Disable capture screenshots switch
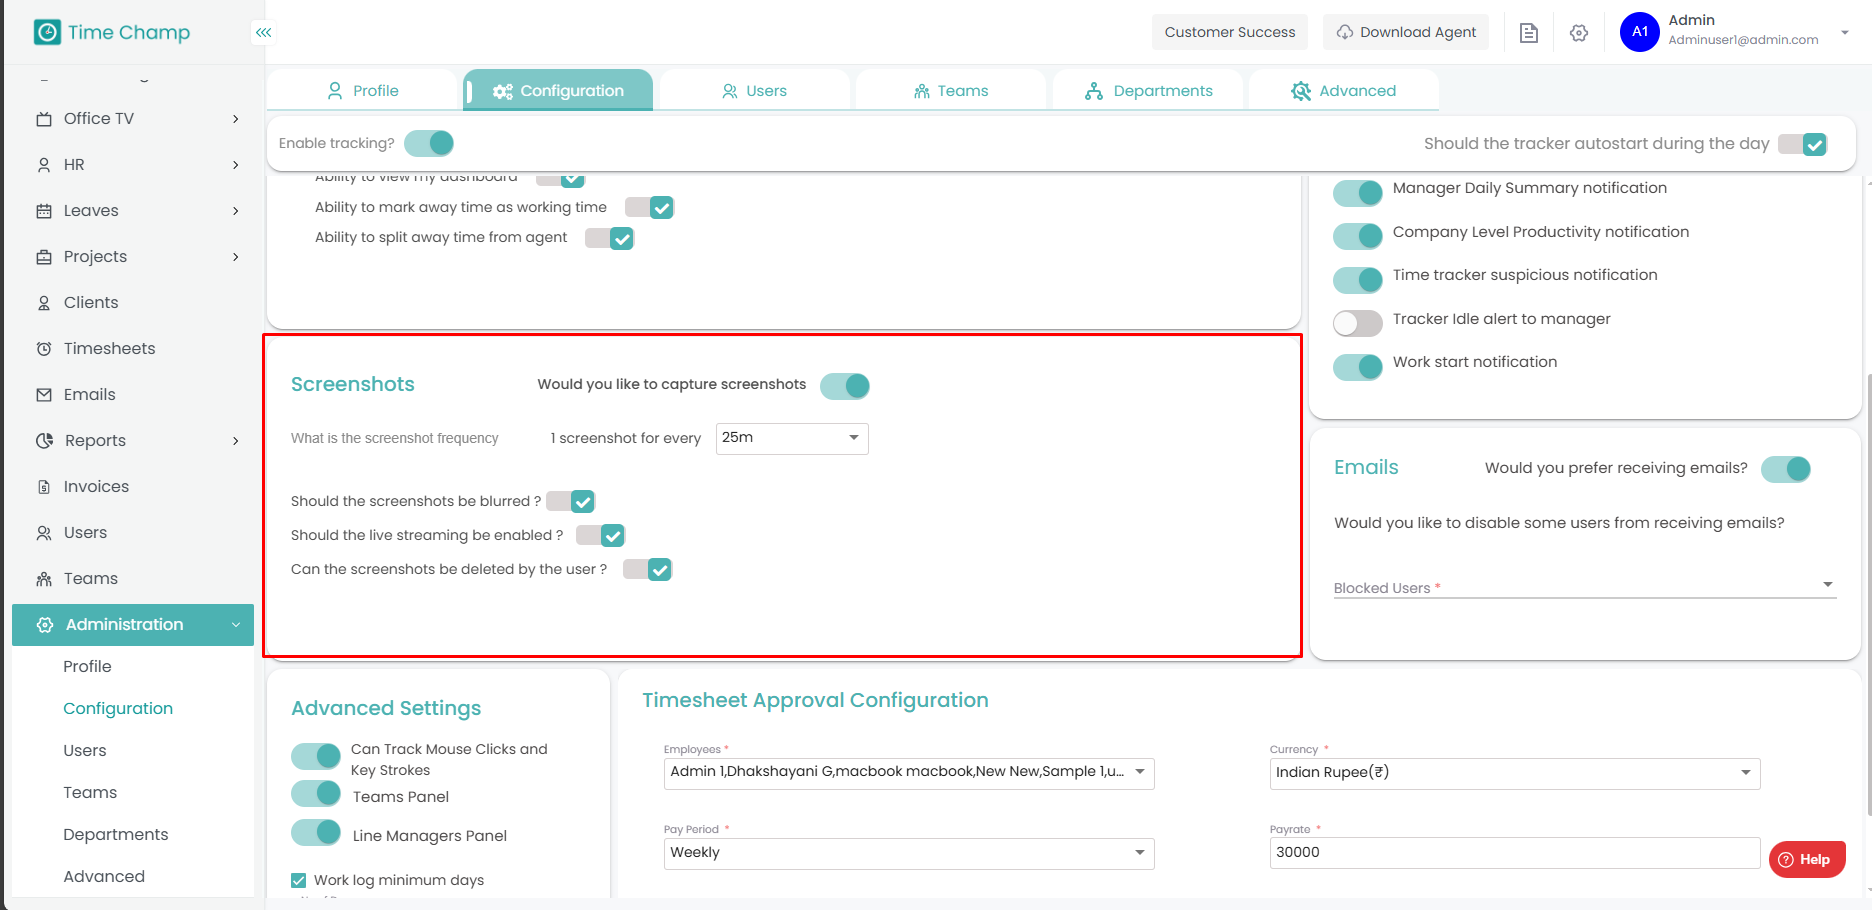This screenshot has height=910, width=1872. pyautogui.click(x=845, y=386)
